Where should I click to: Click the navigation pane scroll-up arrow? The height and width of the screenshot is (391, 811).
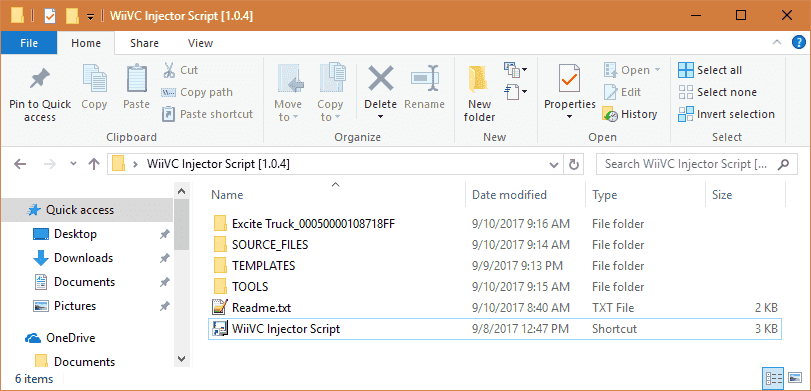click(x=181, y=190)
